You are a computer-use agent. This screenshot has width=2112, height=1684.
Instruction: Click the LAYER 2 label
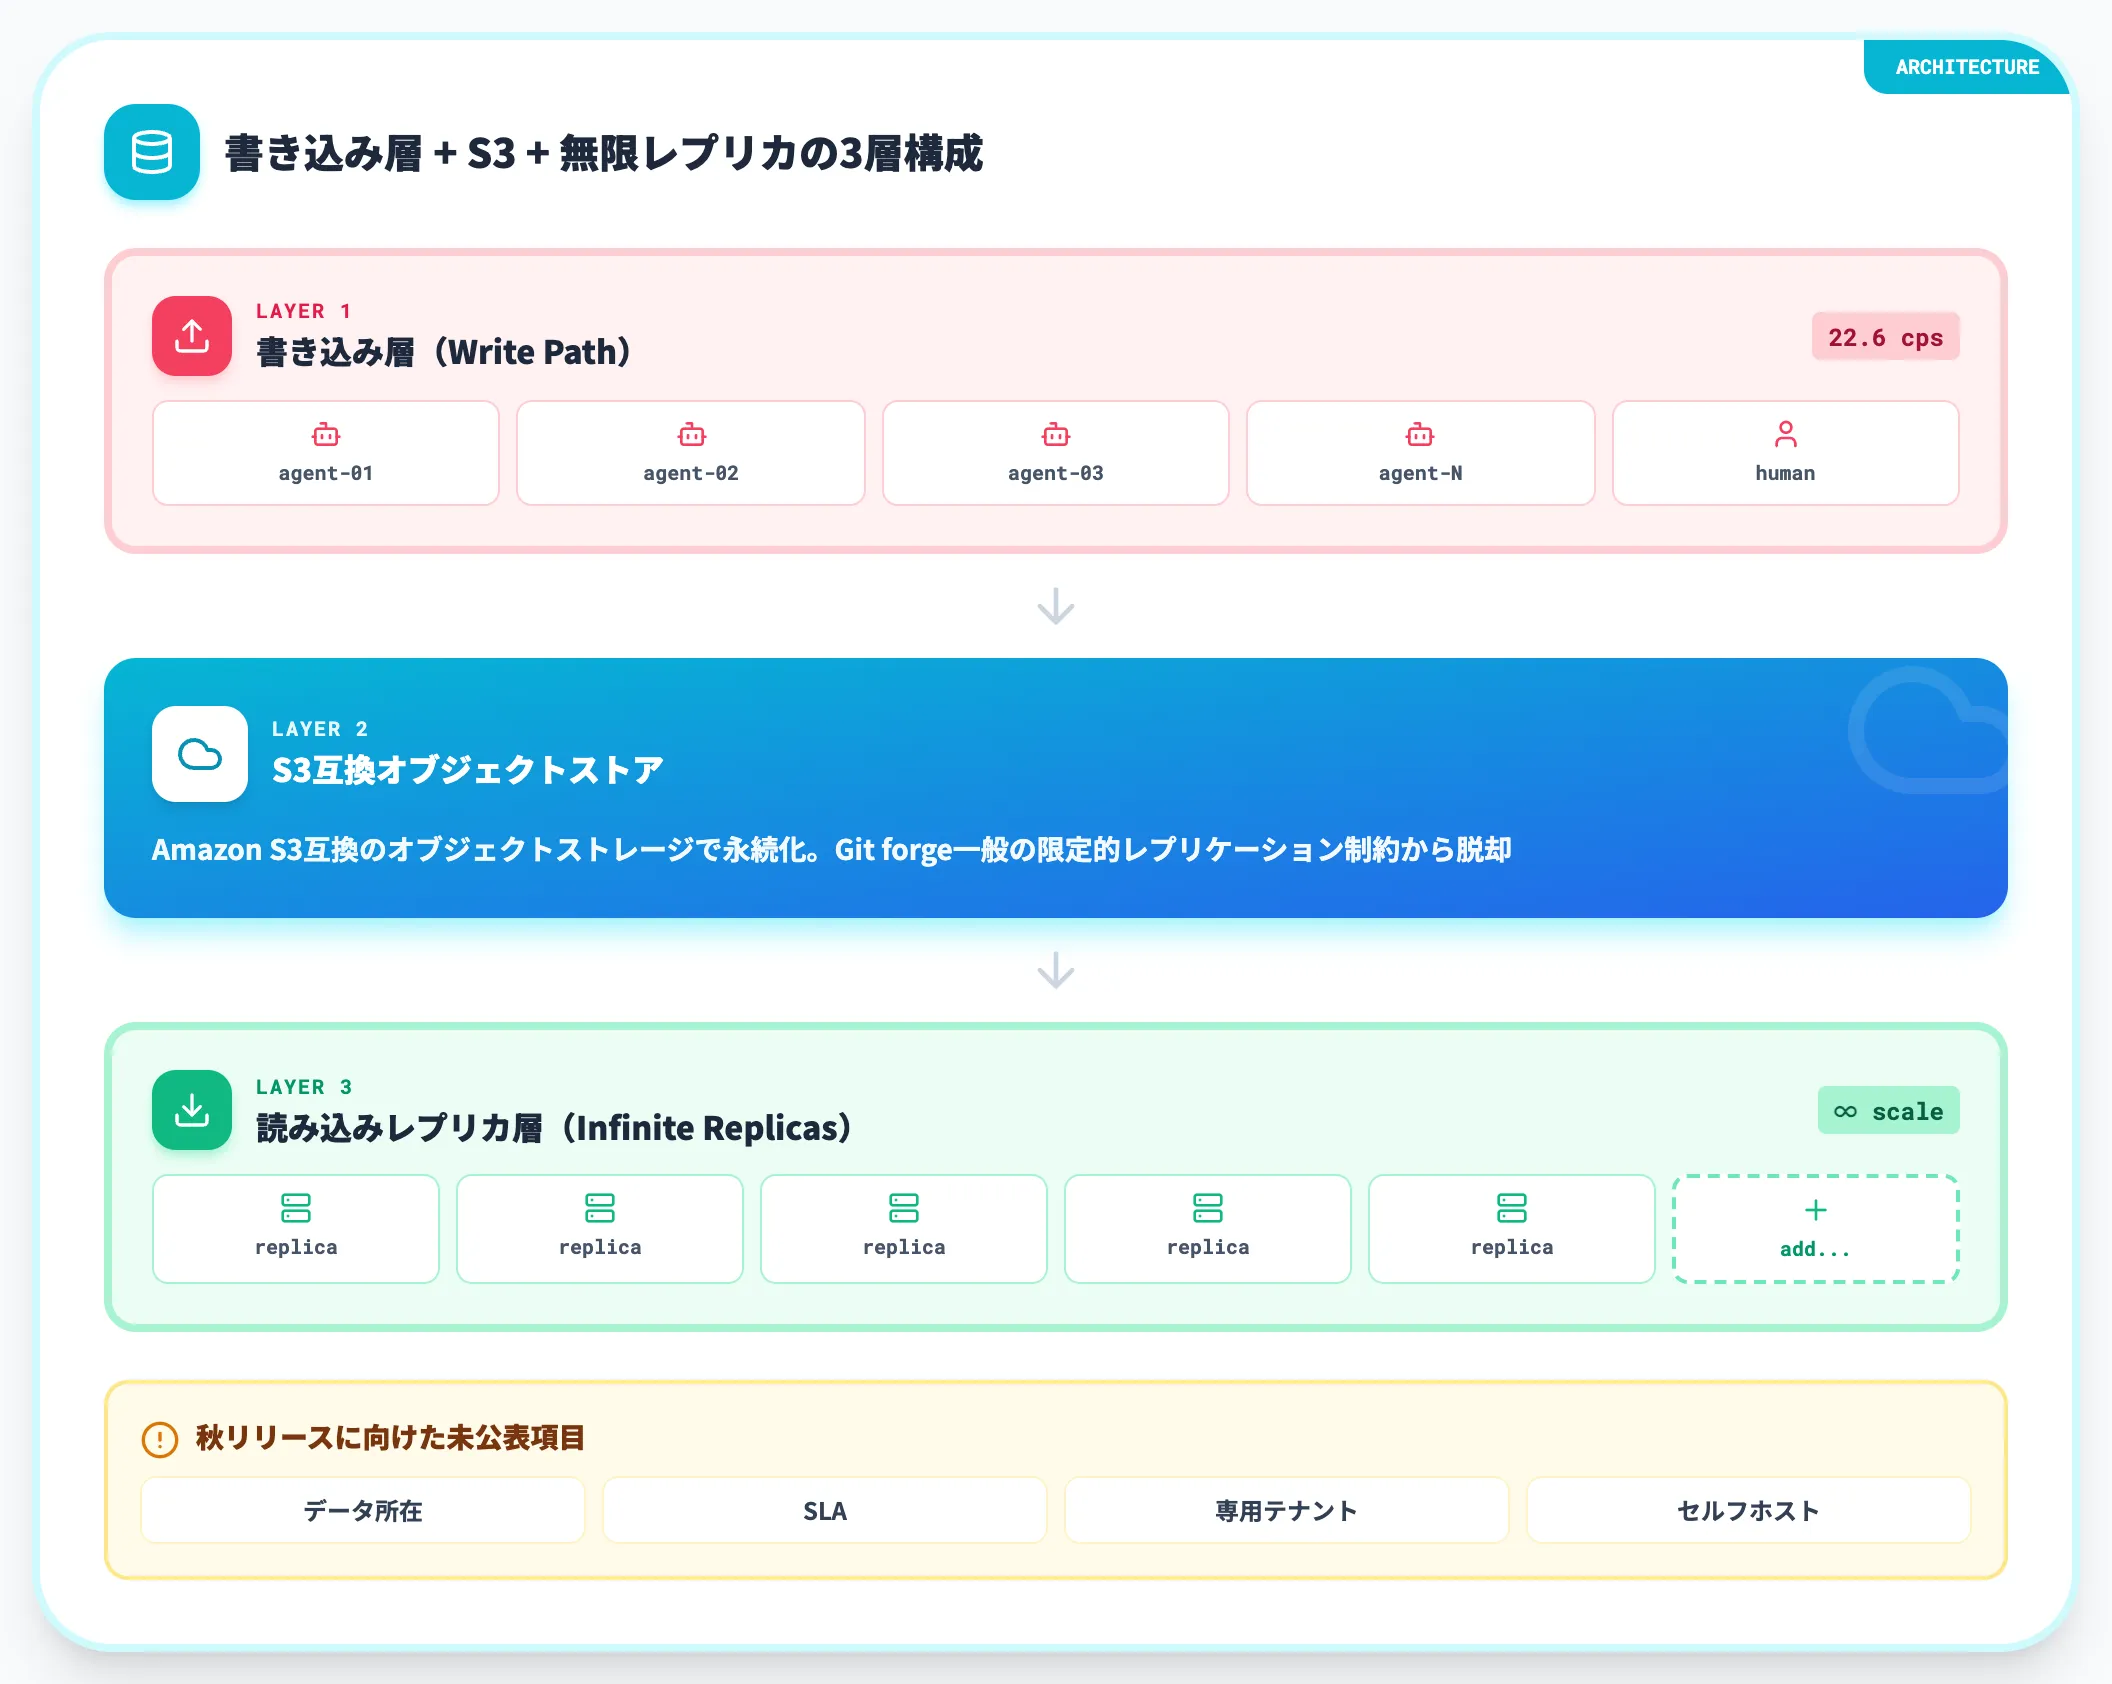click(320, 729)
